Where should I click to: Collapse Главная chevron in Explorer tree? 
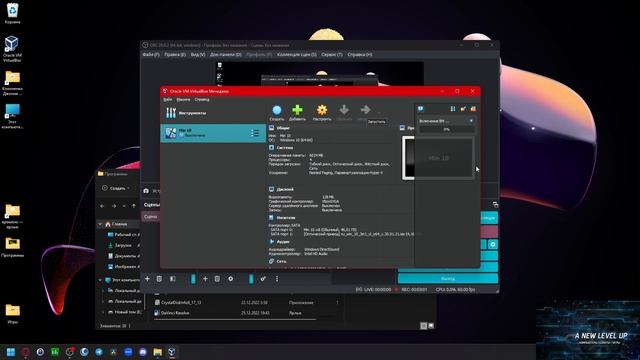[100, 224]
